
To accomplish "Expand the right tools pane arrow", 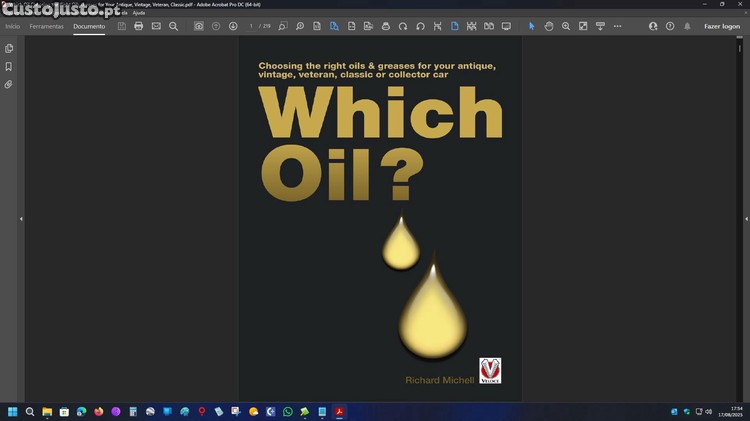I will point(745,218).
